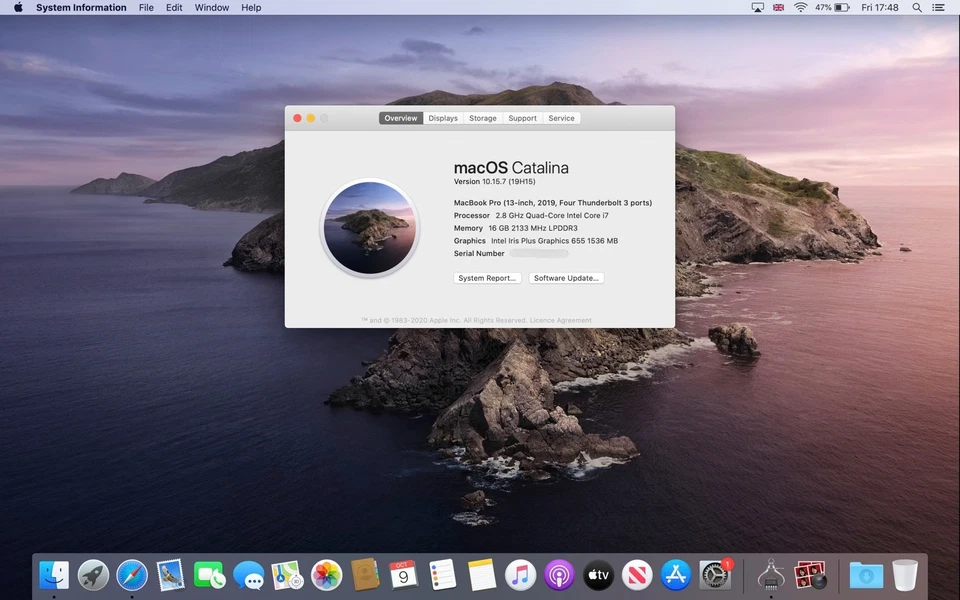Open FaceTime from the Dock
This screenshot has width=960, height=600.
coord(209,576)
